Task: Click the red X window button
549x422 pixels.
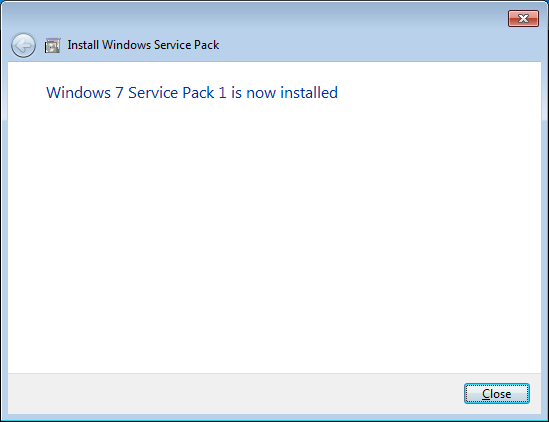Action: 523,18
